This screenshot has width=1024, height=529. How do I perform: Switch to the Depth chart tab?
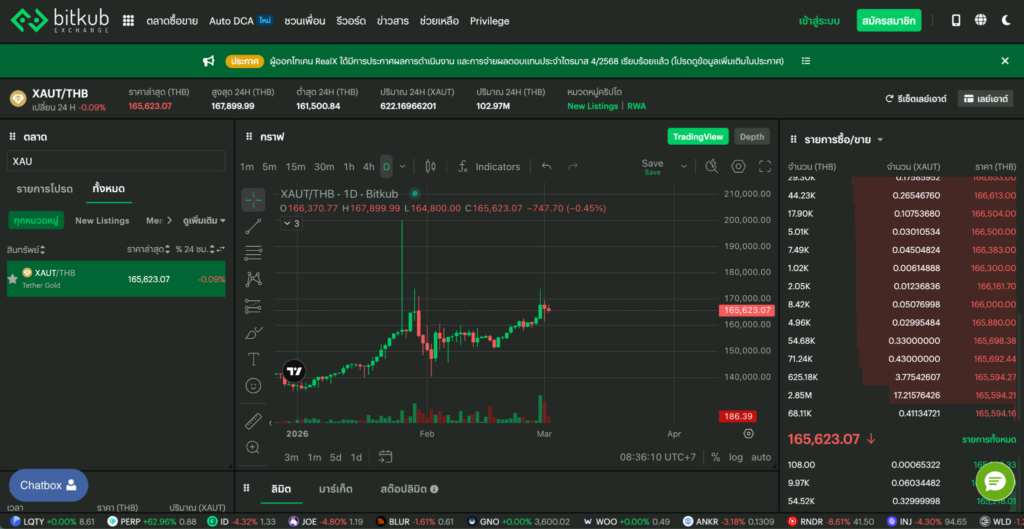click(x=751, y=137)
